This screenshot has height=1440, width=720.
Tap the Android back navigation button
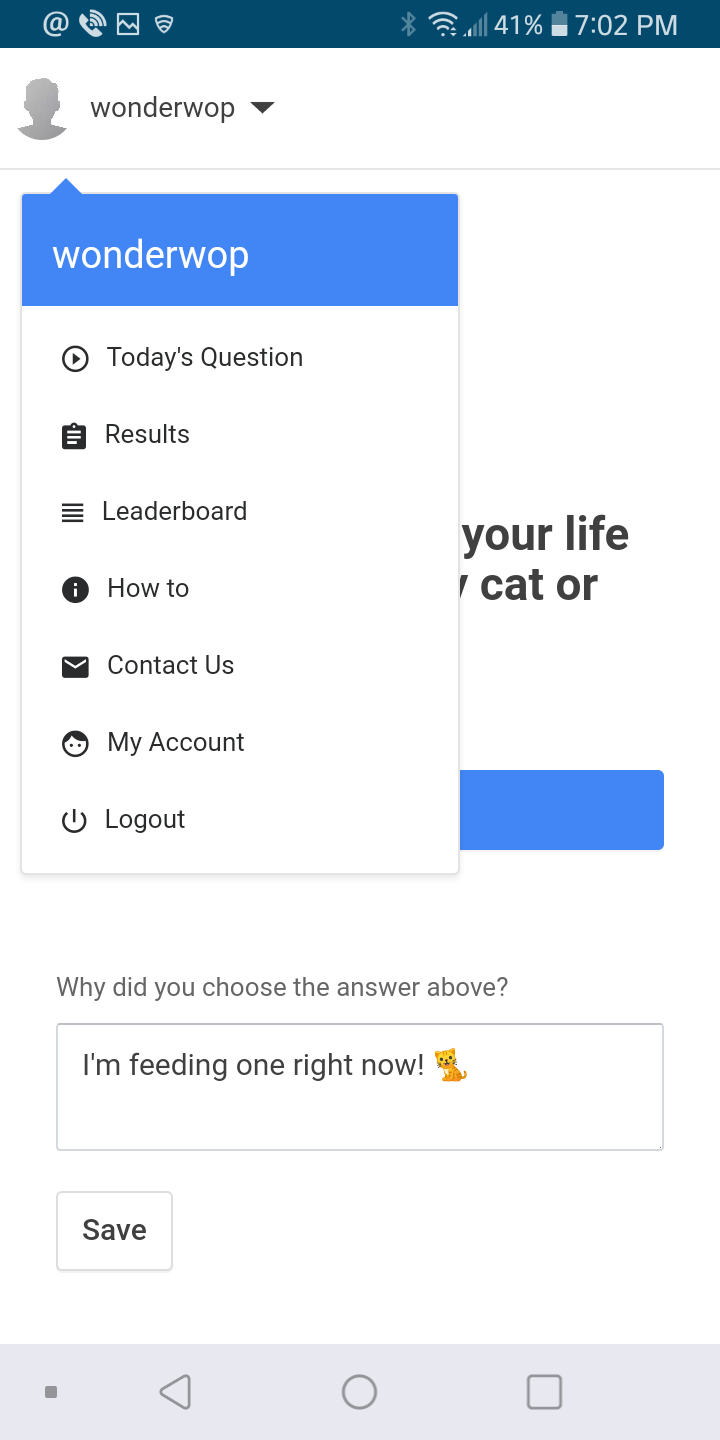pyautogui.click(x=175, y=1392)
